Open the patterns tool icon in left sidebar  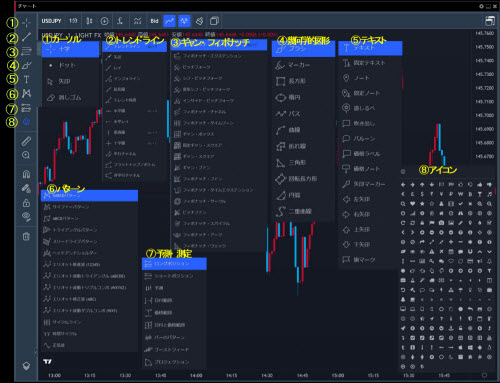click(26, 94)
